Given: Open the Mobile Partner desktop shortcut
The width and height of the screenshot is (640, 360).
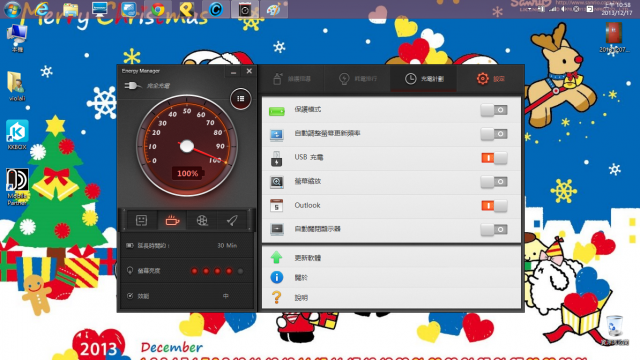Looking at the screenshot, I should pos(17,187).
